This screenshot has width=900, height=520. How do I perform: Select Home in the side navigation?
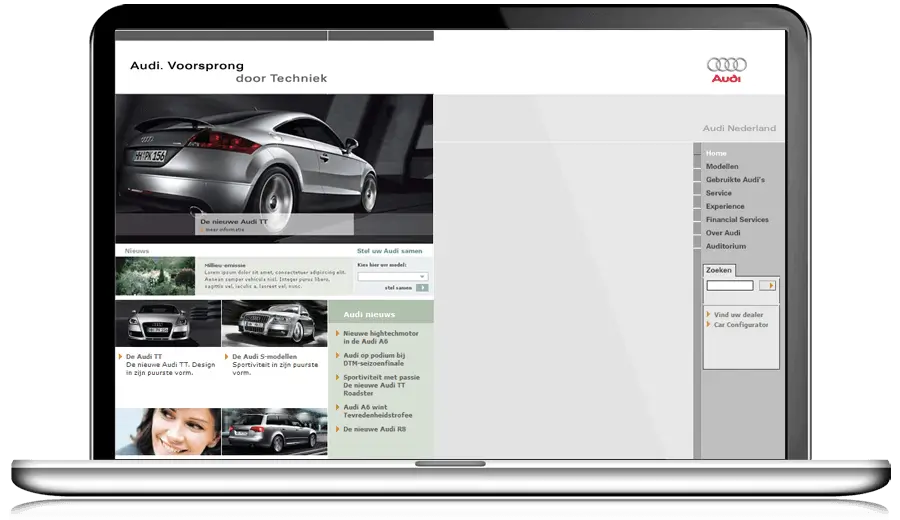716,153
